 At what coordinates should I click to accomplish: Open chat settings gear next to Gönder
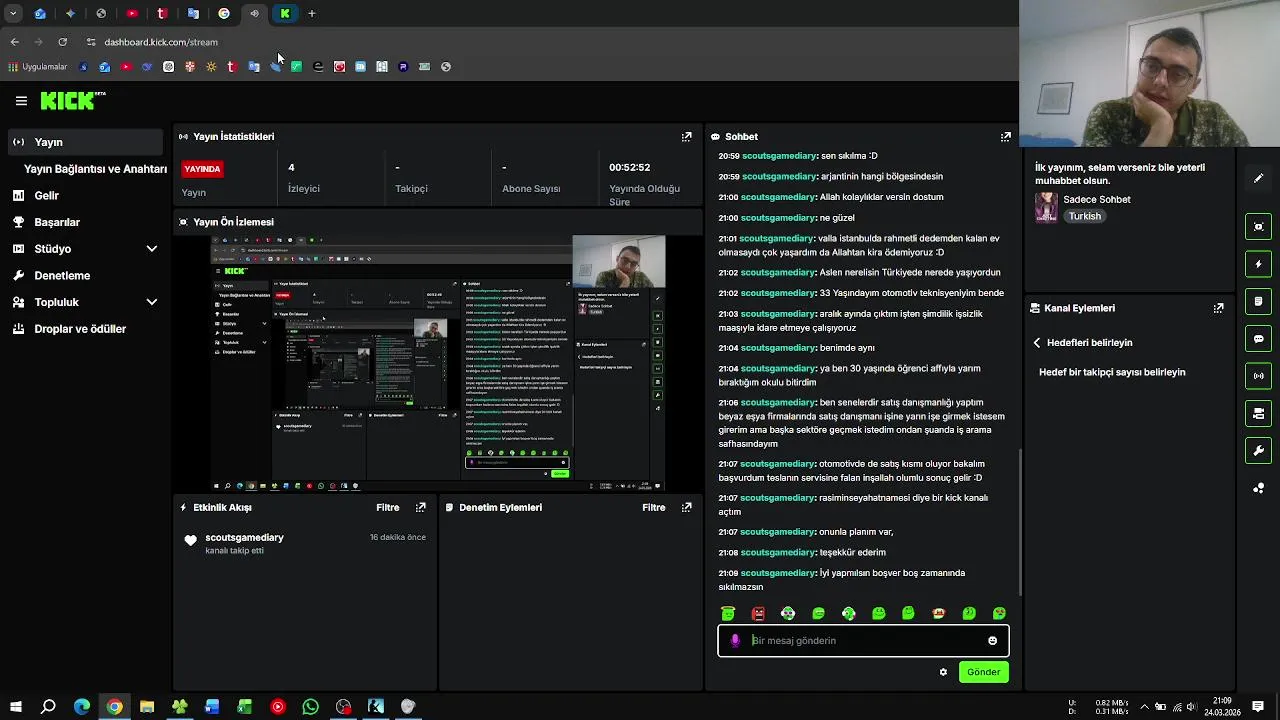click(x=943, y=672)
